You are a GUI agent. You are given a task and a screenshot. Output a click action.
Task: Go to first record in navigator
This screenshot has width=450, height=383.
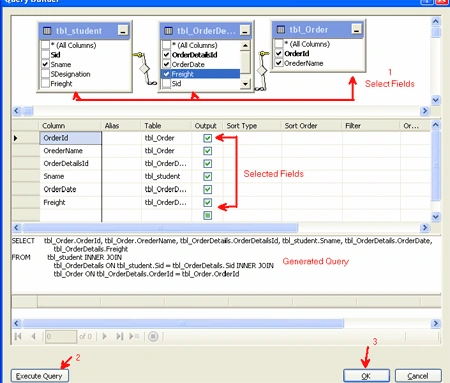[18, 336]
